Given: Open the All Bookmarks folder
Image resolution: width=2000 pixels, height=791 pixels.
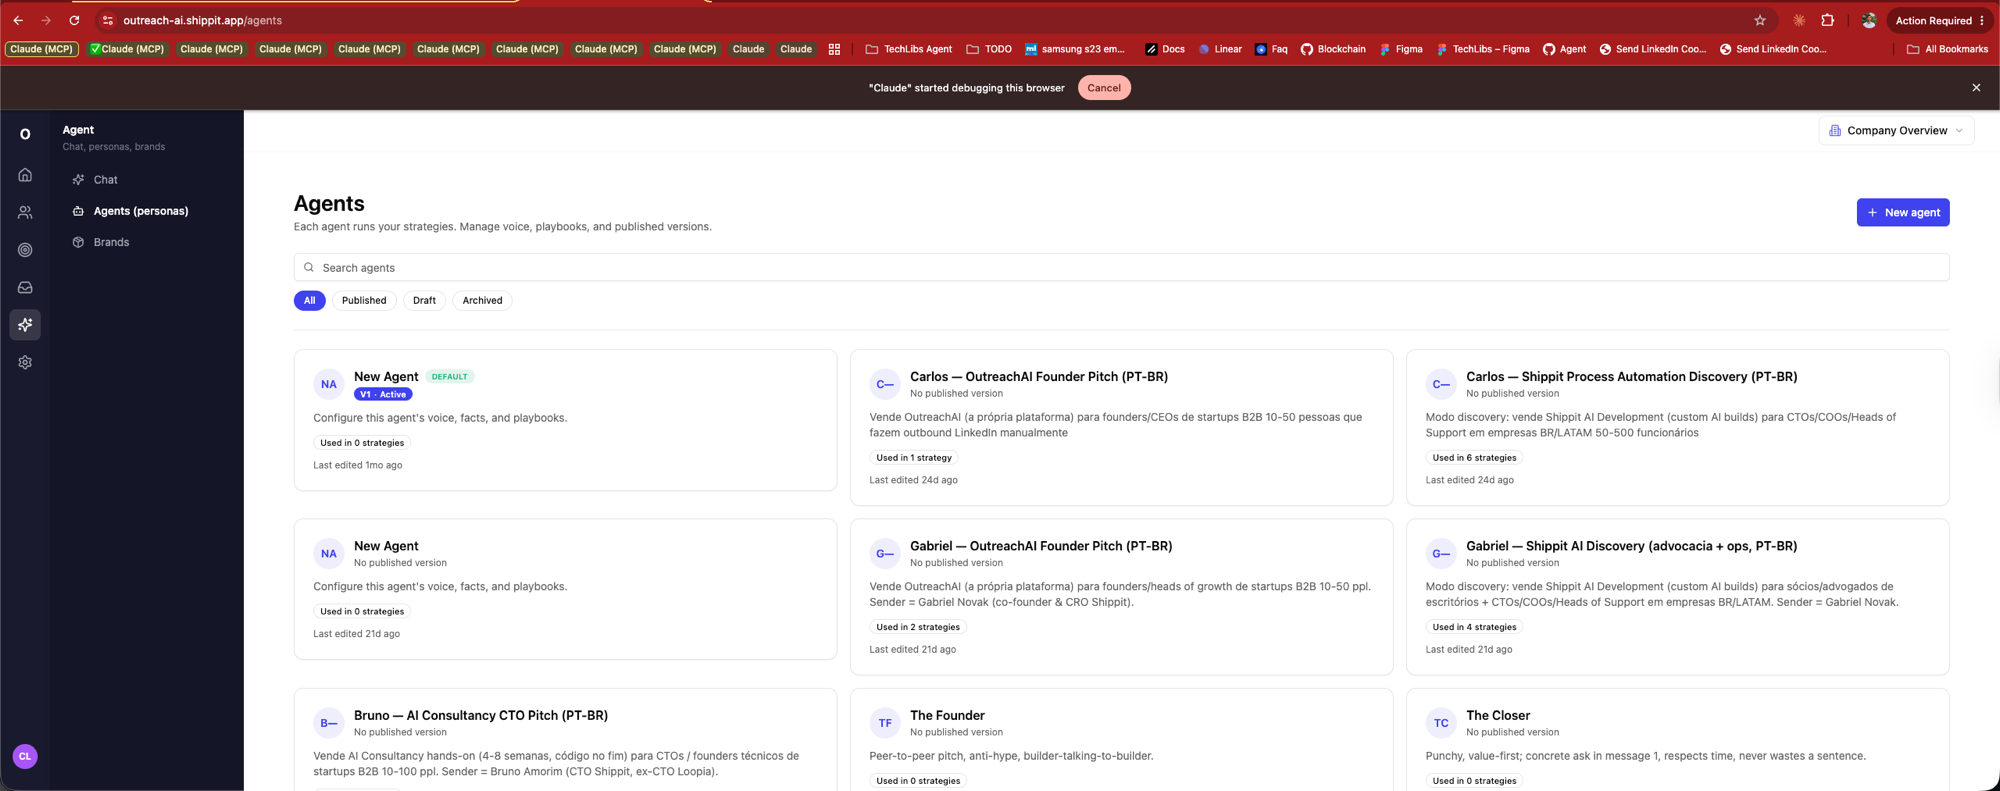Looking at the screenshot, I should 1947,49.
